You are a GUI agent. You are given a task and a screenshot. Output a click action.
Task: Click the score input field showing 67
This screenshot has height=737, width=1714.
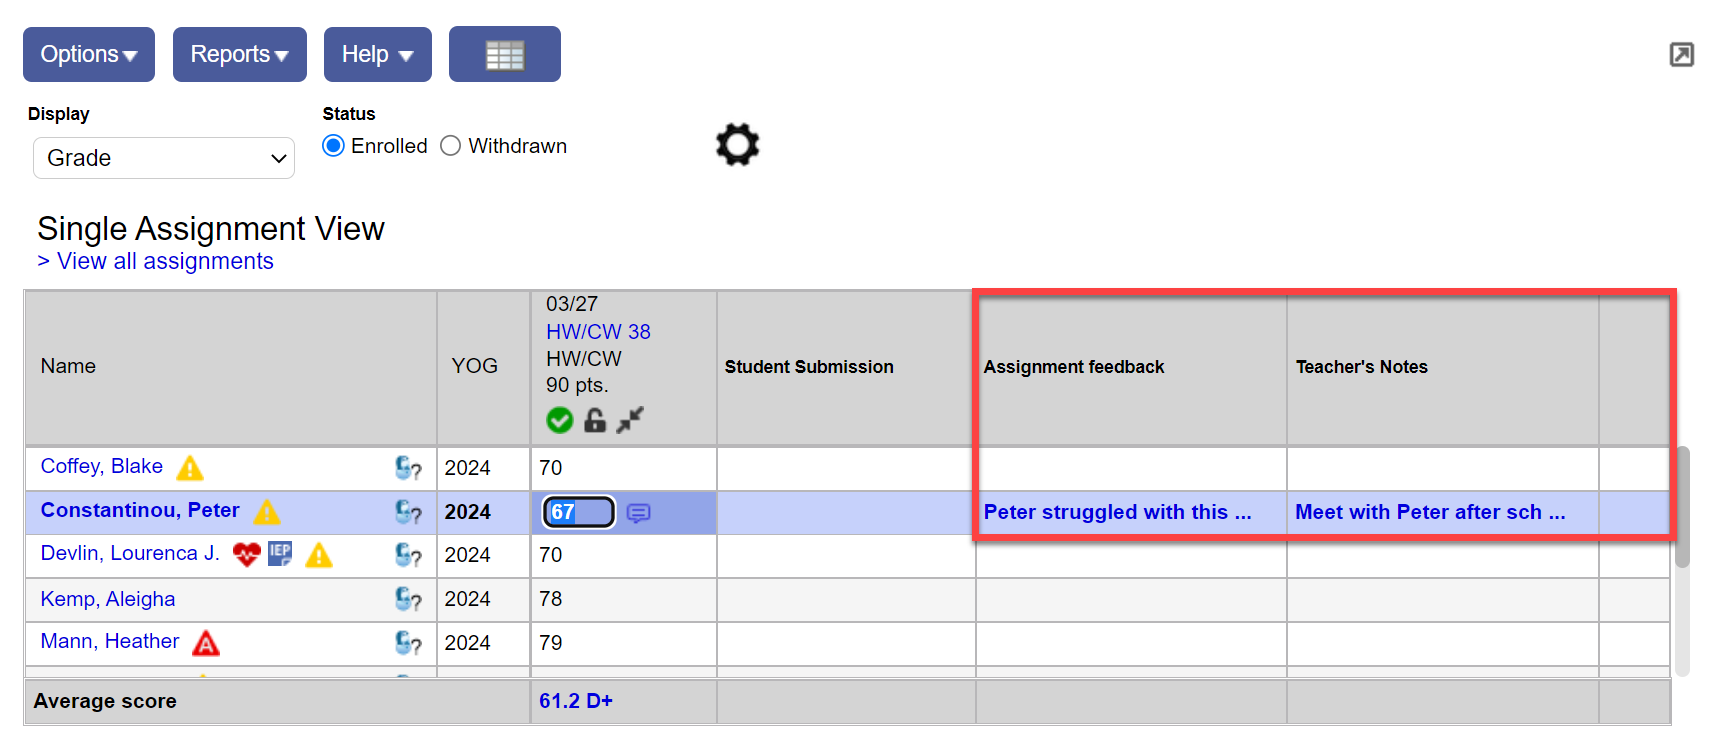click(x=579, y=512)
